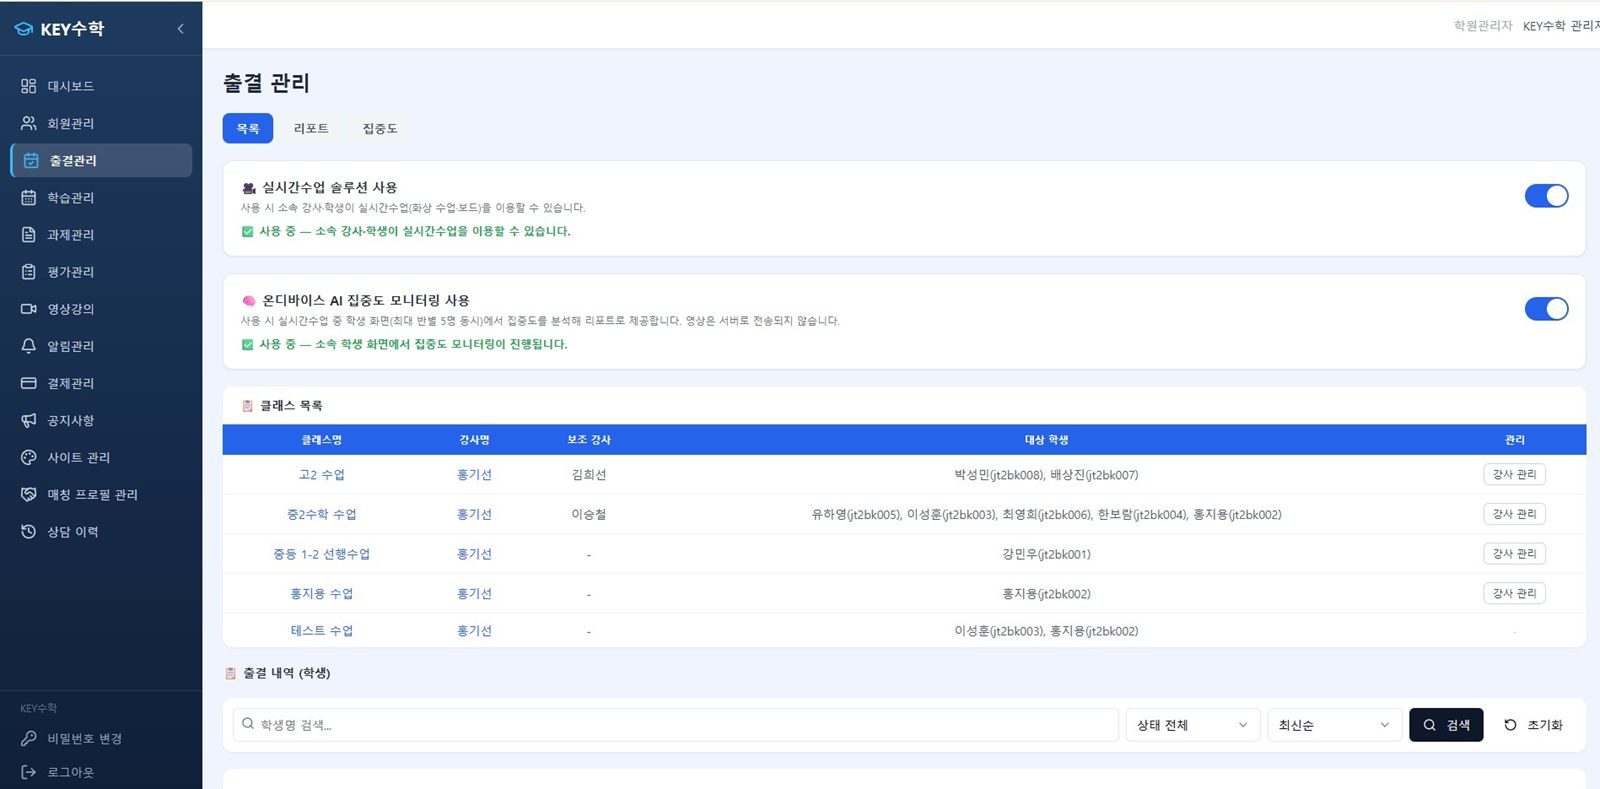Click the 학생명 검색 input field
The image size is (1600, 789).
[x=675, y=725]
